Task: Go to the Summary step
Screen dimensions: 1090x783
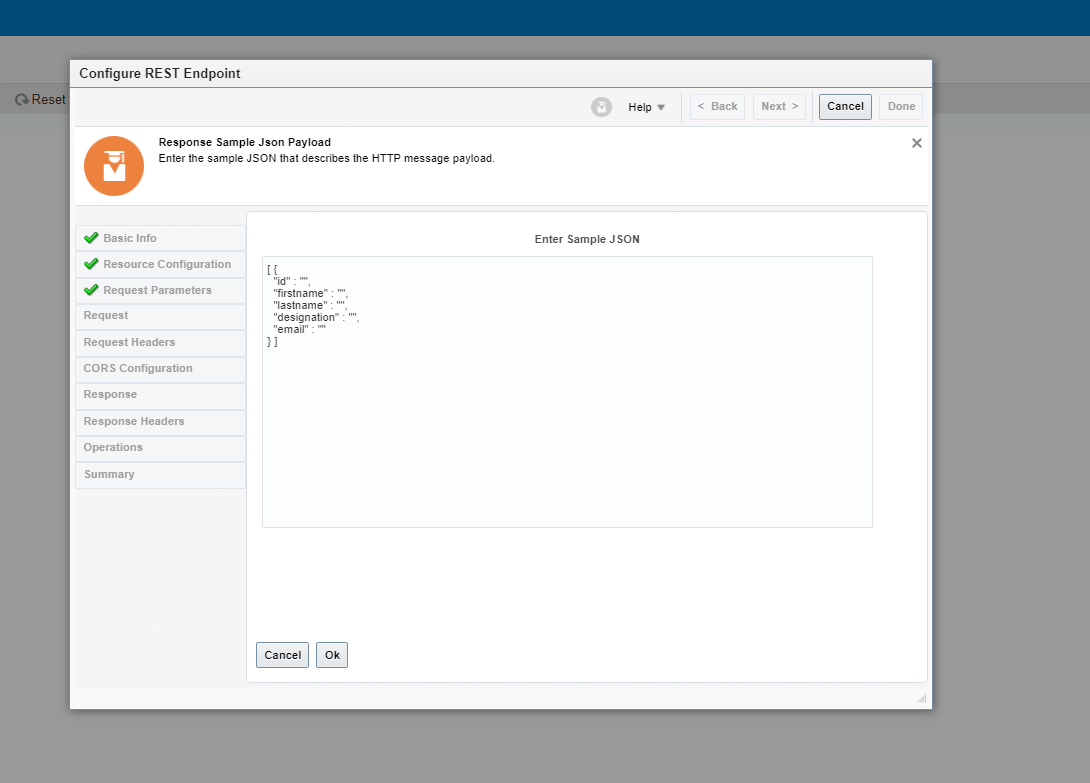Action: click(x=108, y=474)
